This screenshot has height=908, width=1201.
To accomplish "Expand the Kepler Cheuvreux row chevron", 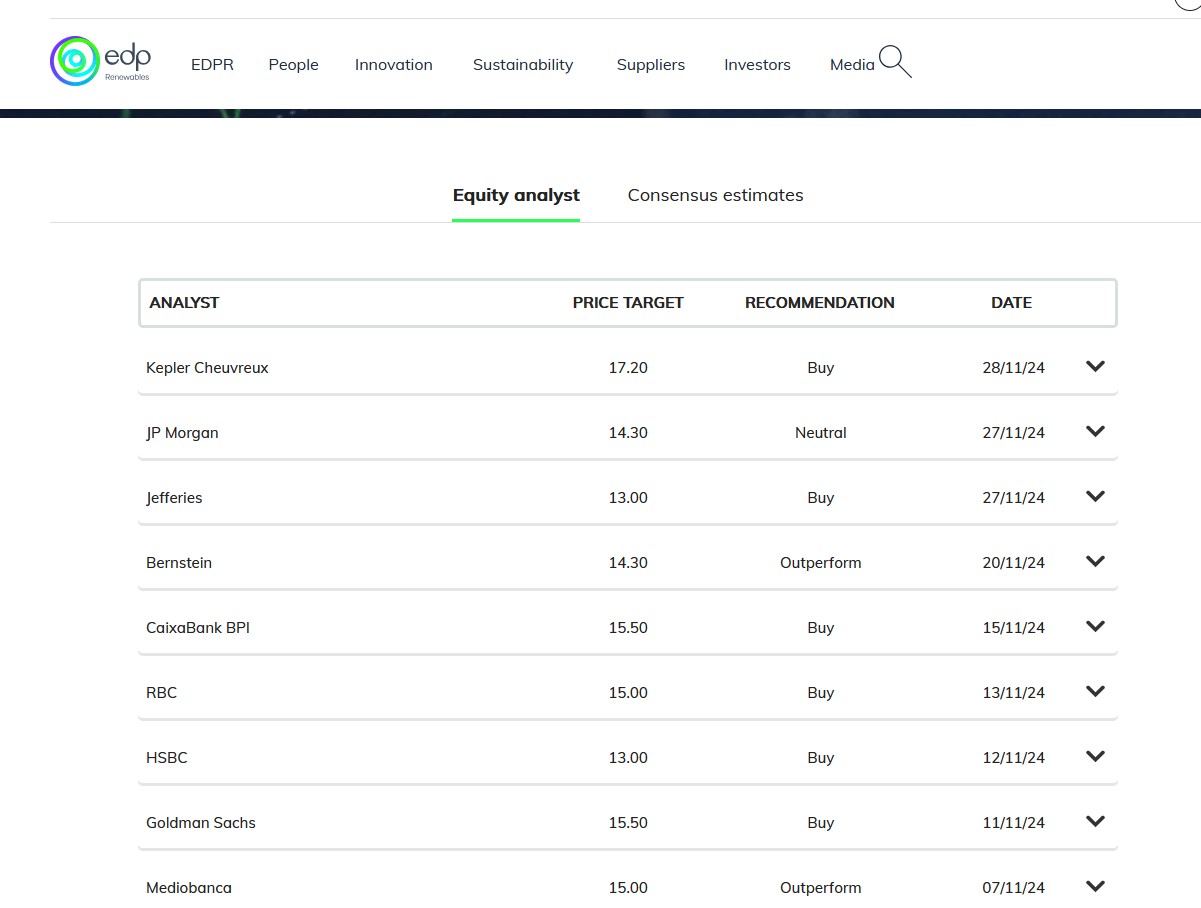I will point(1095,367).
